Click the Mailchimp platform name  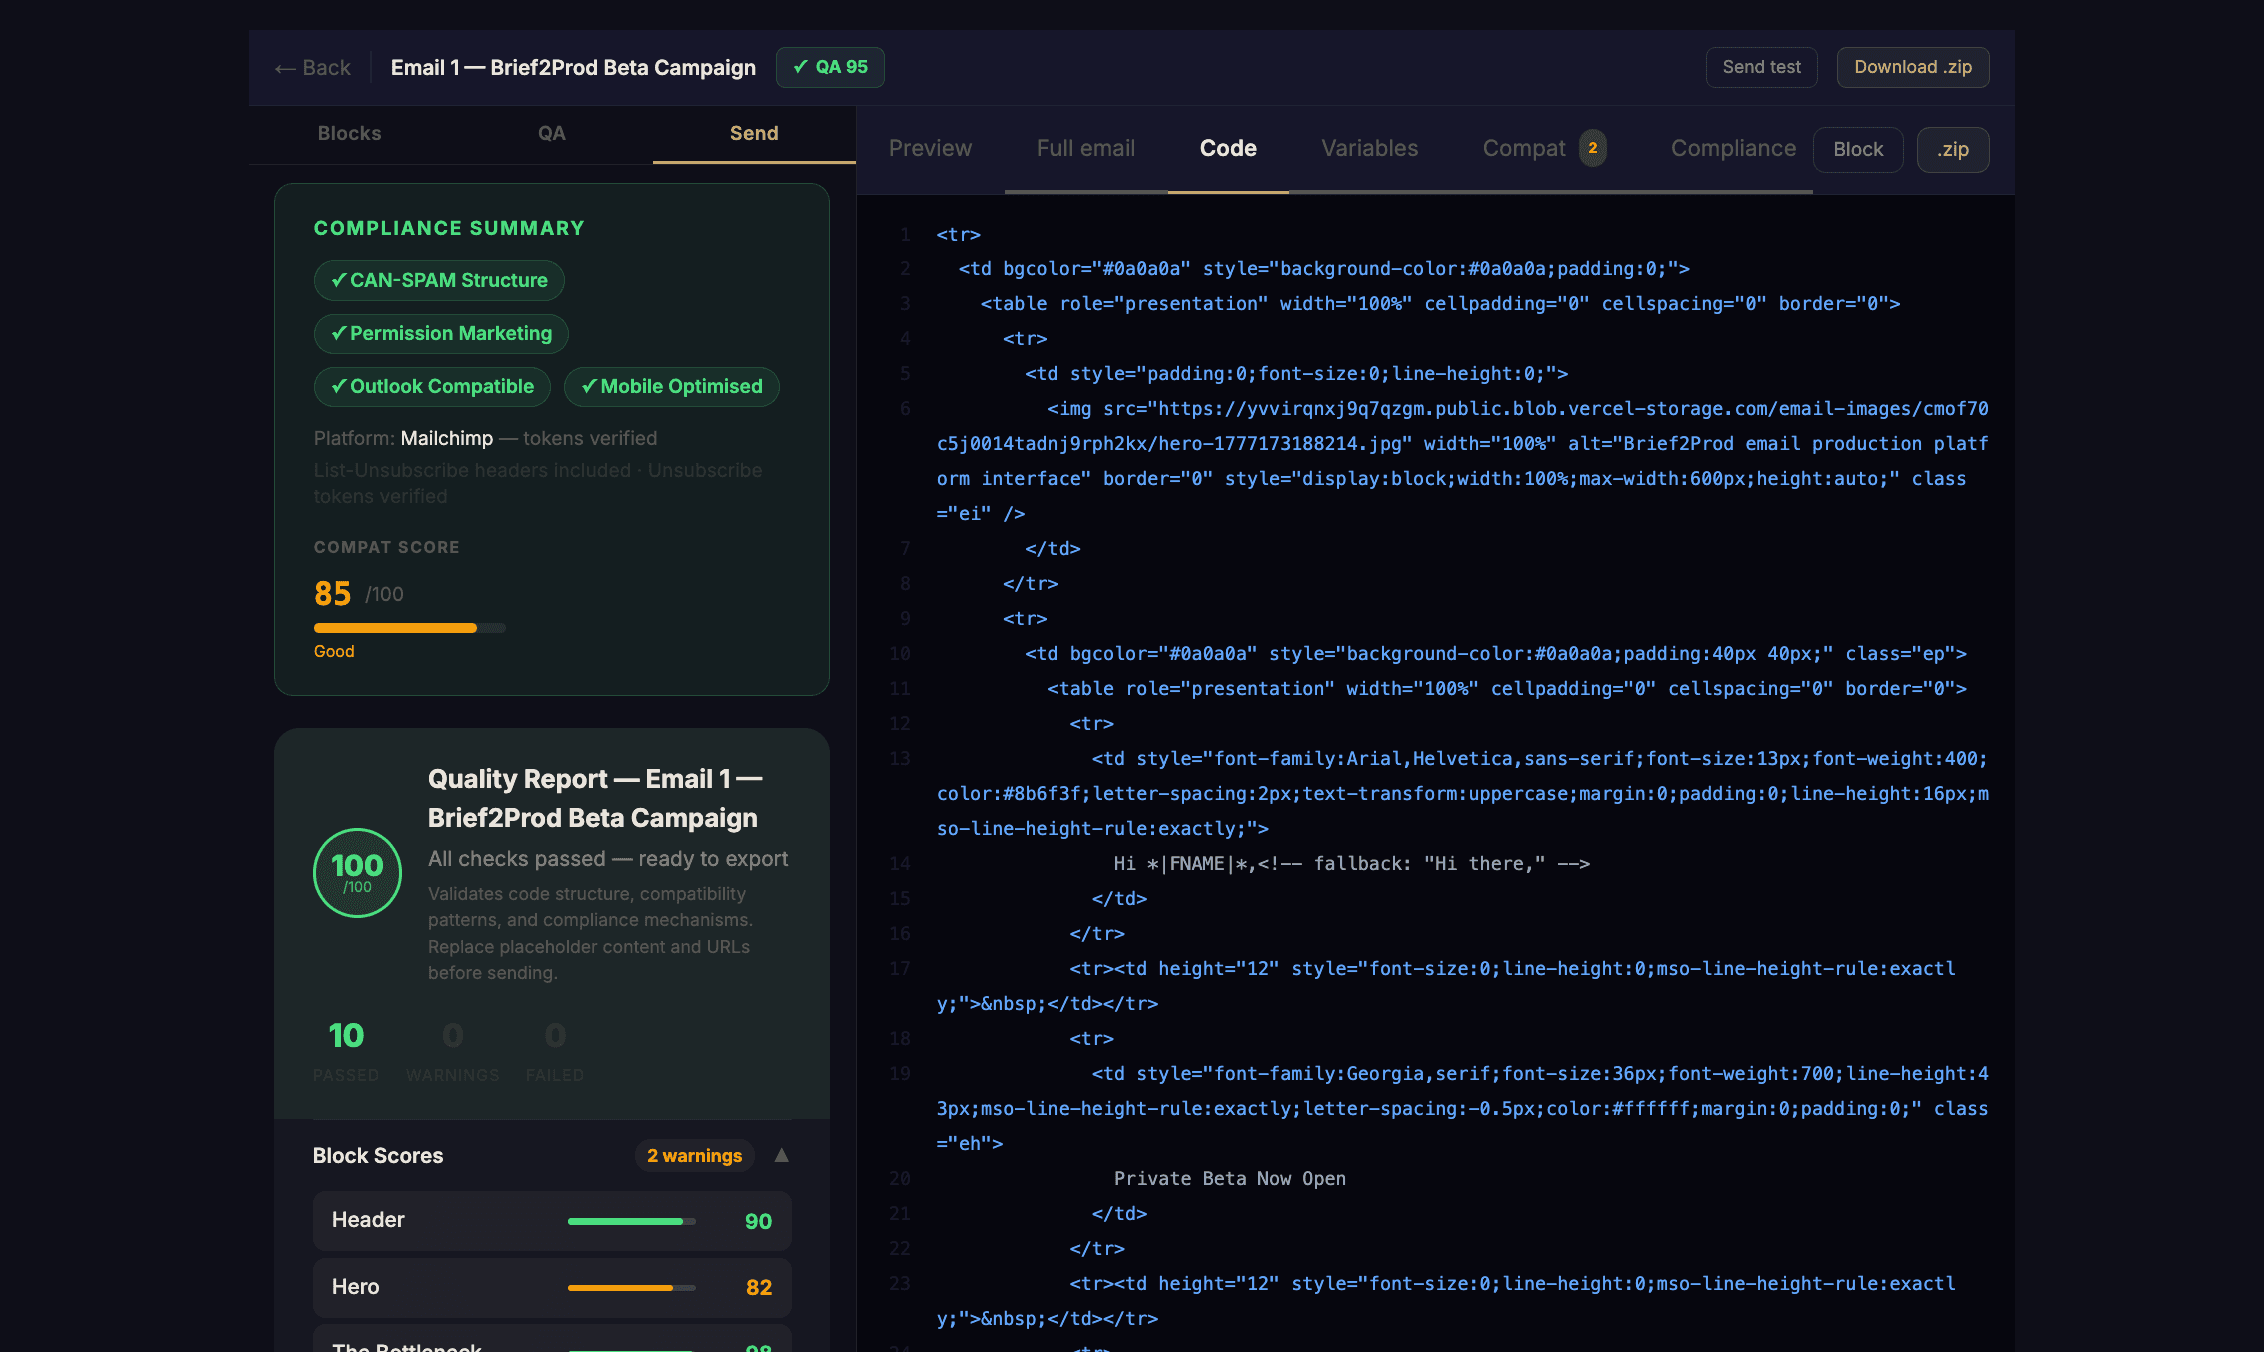tap(446, 438)
